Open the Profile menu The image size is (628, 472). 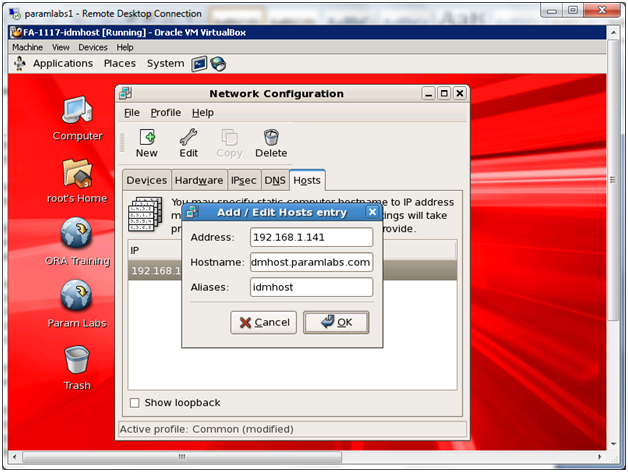click(x=165, y=113)
